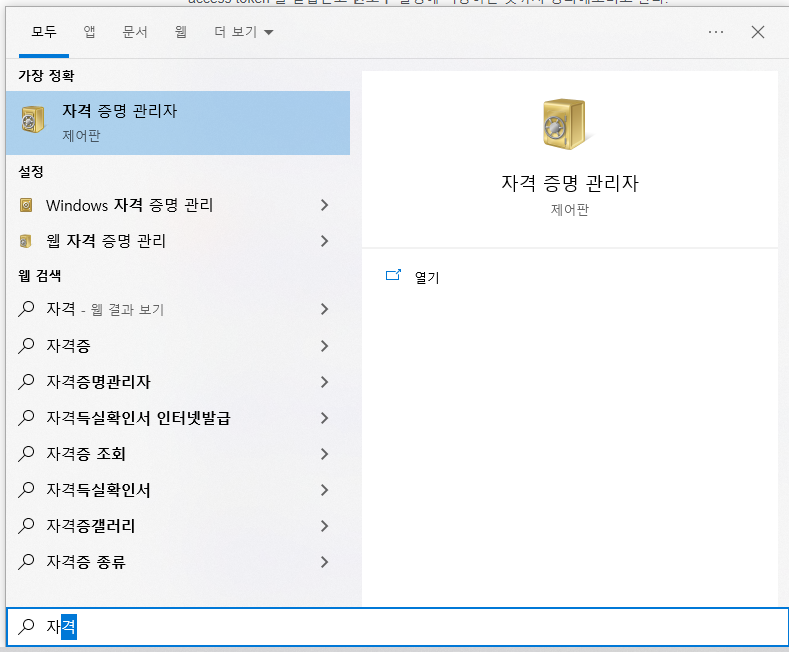Select 자격득실확인서 인터넷발급 suggestion
The width and height of the screenshot is (789, 652).
click(178, 418)
